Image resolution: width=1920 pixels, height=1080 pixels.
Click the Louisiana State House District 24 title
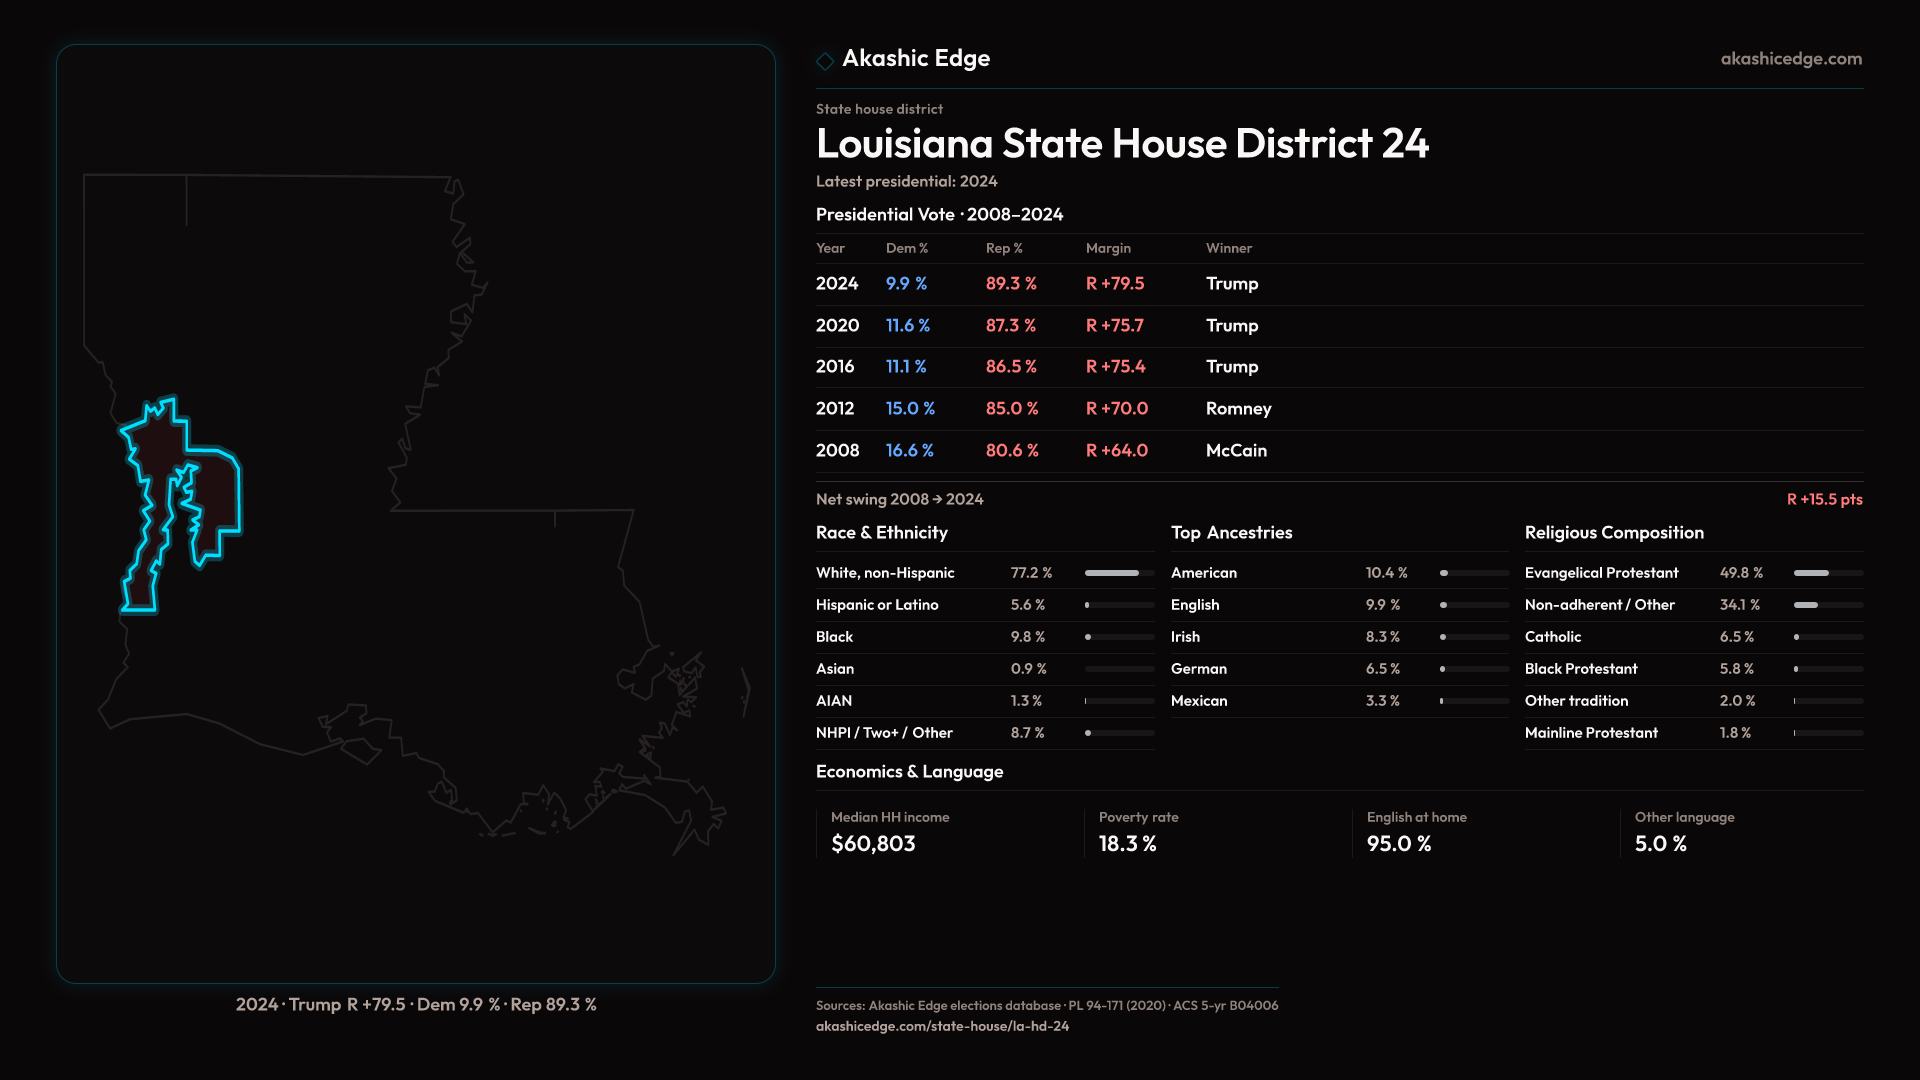pos(1122,144)
